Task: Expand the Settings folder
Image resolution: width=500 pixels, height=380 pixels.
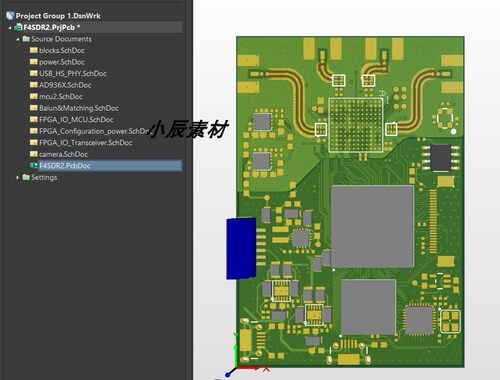Action: pyautogui.click(x=18, y=177)
